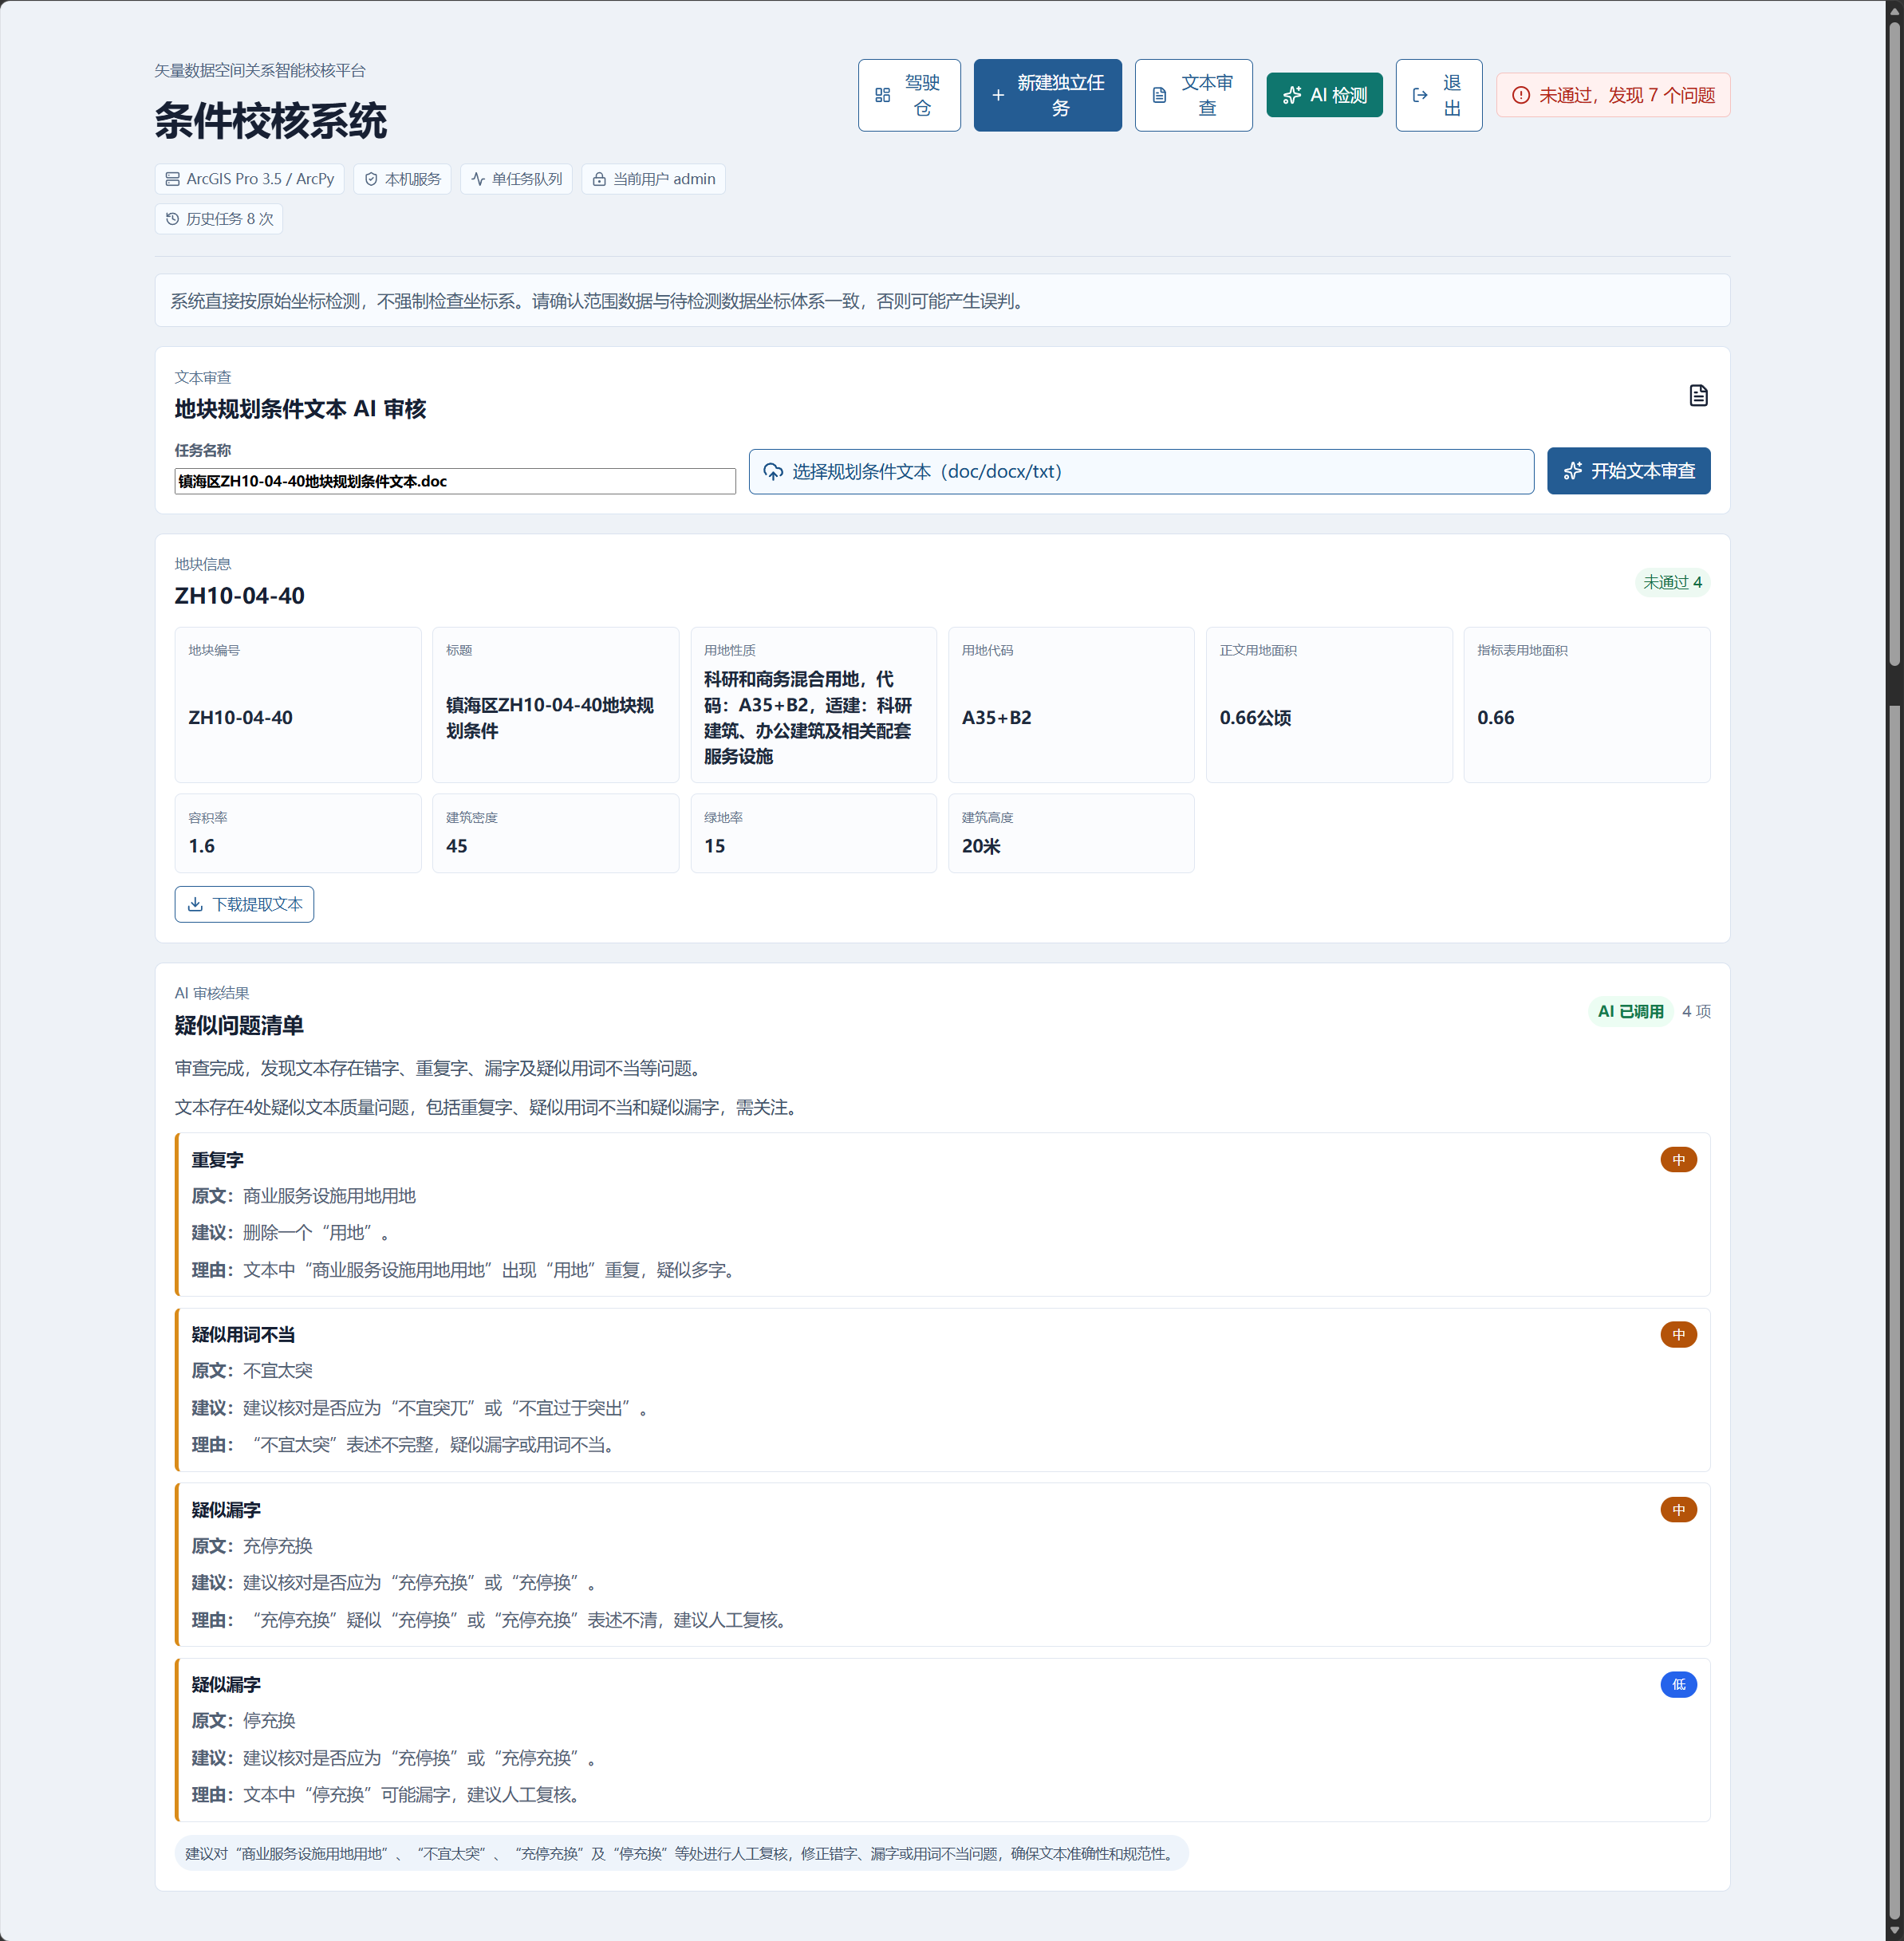1904x1941 pixels.
Task: Click the 未通过 4 badge
Action: pyautogui.click(x=1672, y=582)
